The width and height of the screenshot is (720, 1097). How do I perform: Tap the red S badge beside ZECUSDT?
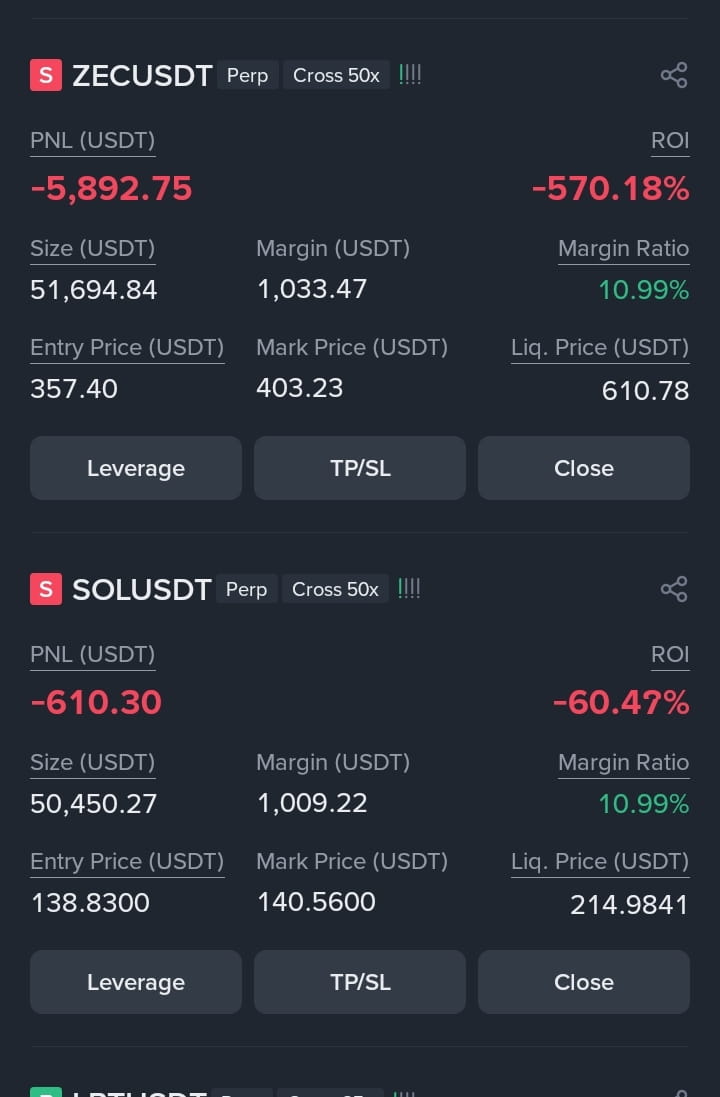click(46, 76)
